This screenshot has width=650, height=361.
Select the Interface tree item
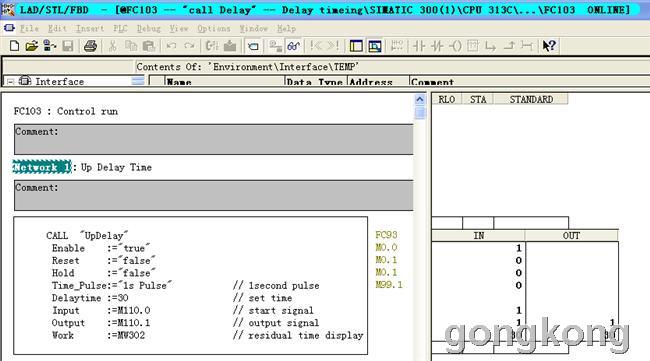[x=59, y=81]
